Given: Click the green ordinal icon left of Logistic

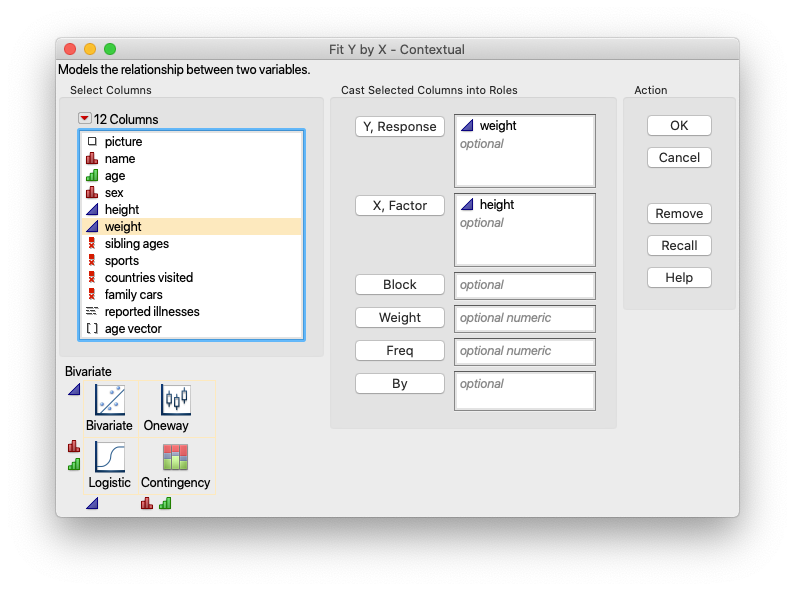Looking at the screenshot, I should coord(74,464).
